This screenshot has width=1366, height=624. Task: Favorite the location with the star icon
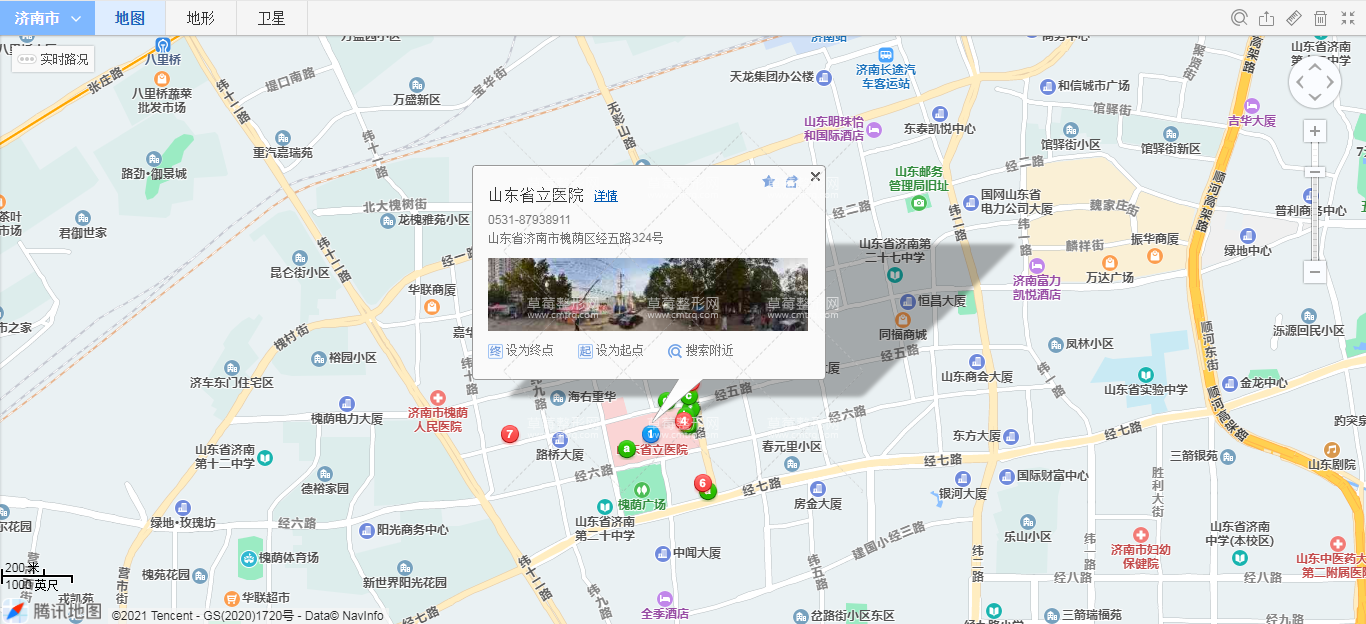pyautogui.click(x=768, y=181)
